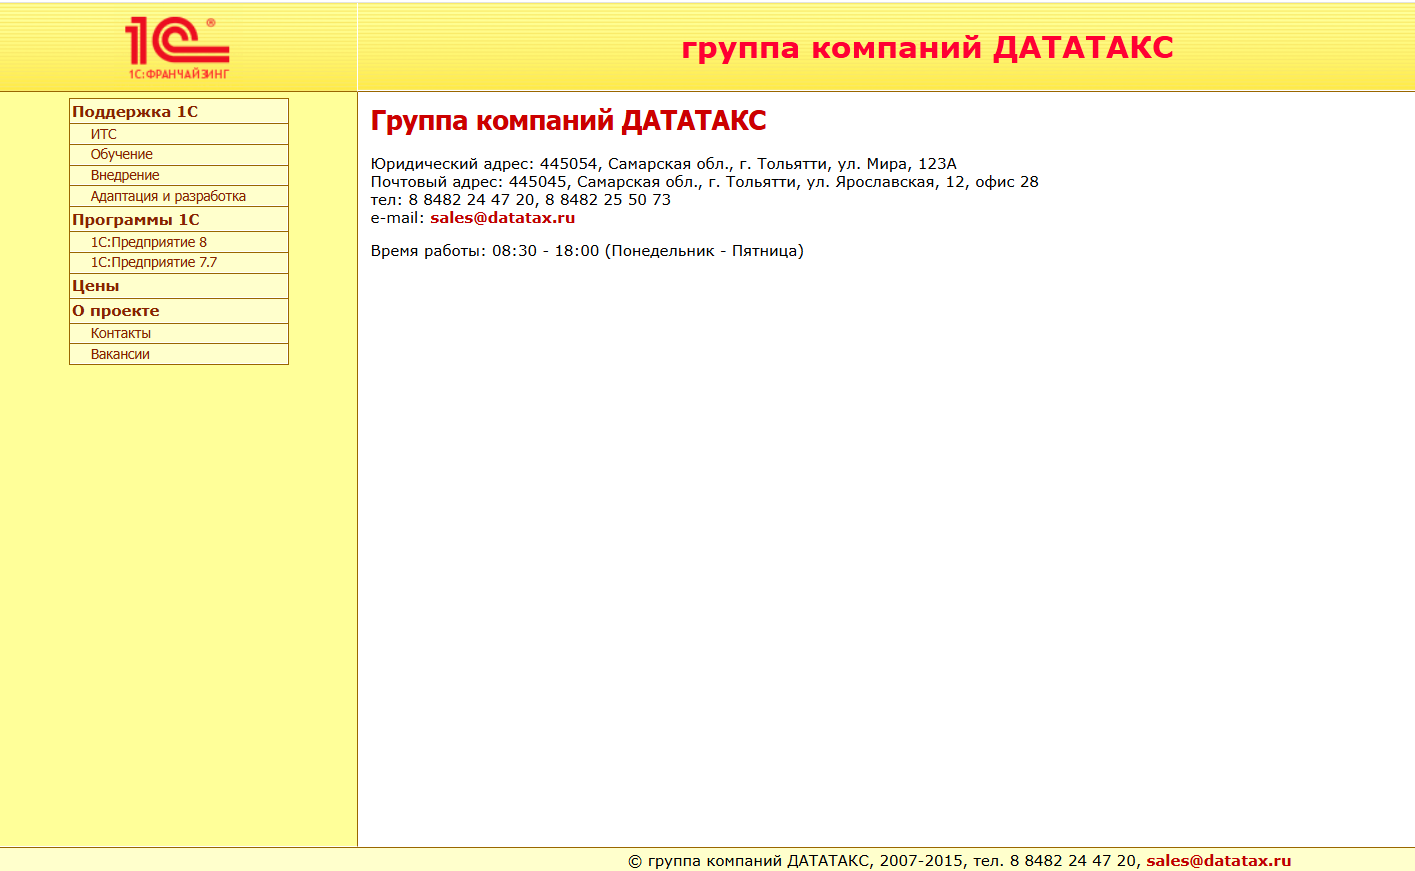This screenshot has height=871, width=1415.
Task: View the Вакансии page
Action: (120, 354)
